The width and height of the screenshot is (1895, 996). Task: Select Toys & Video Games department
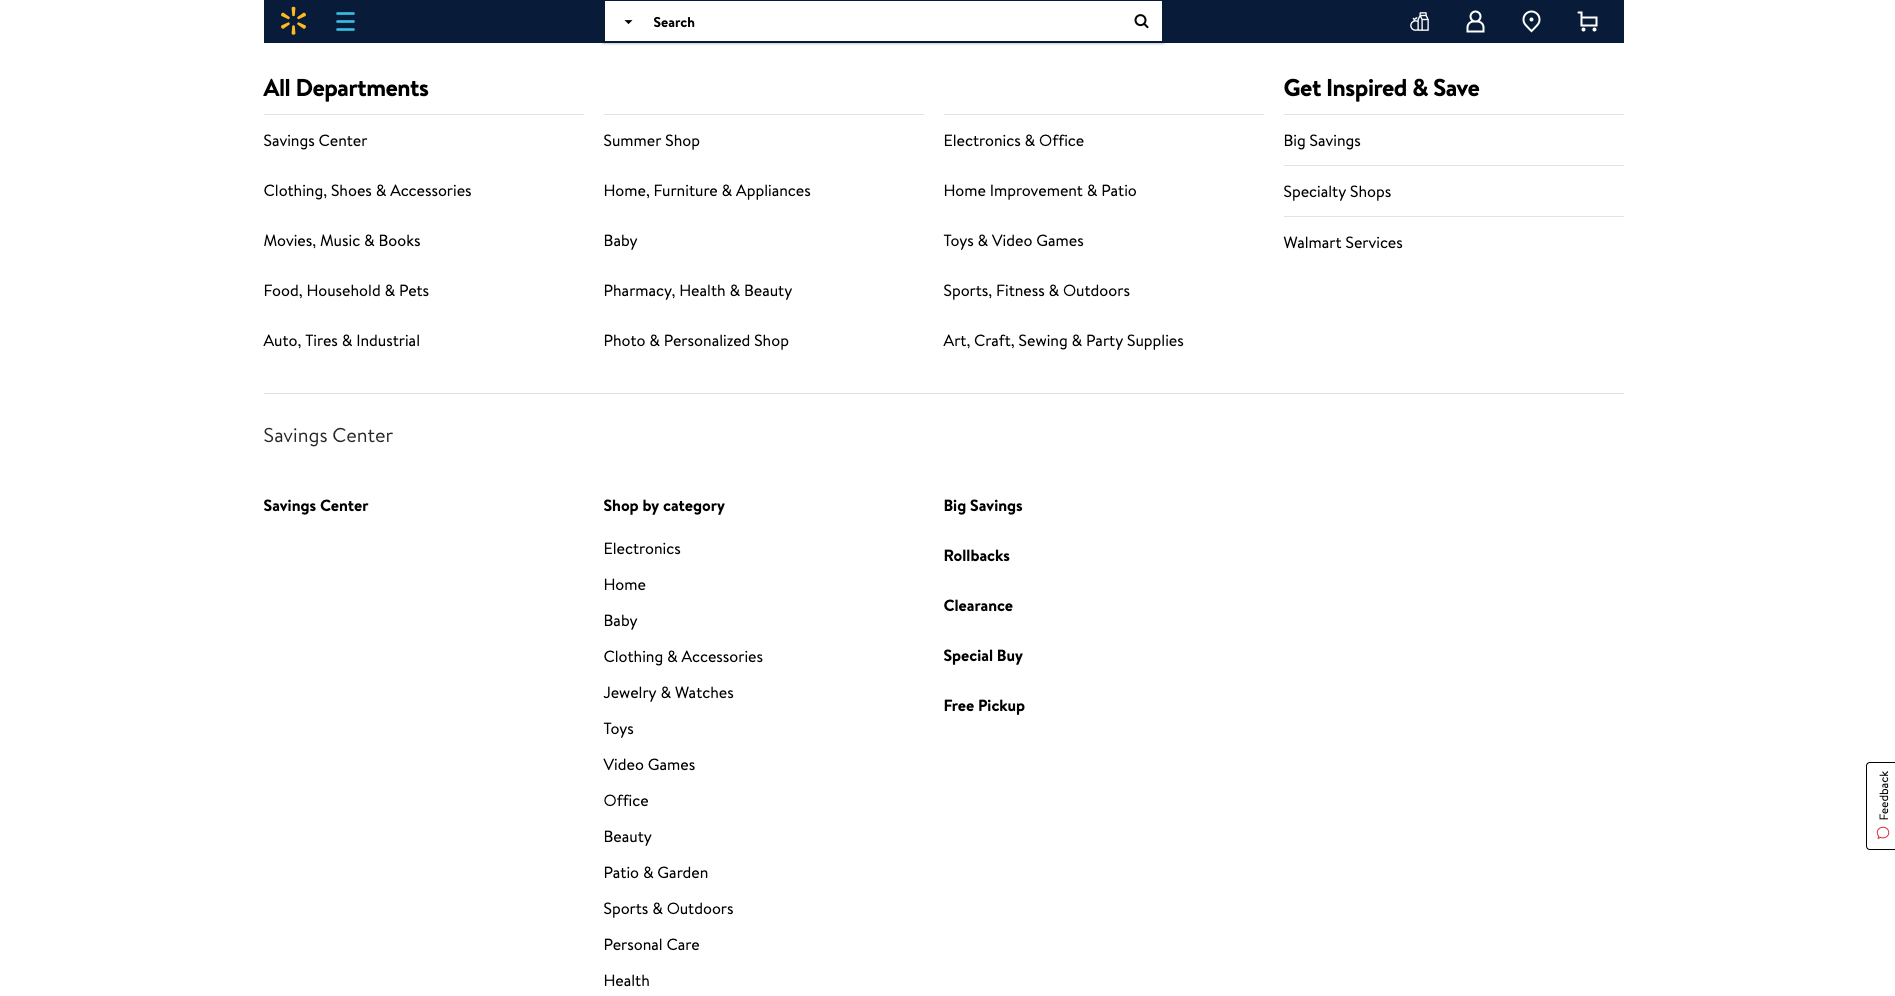point(1013,241)
